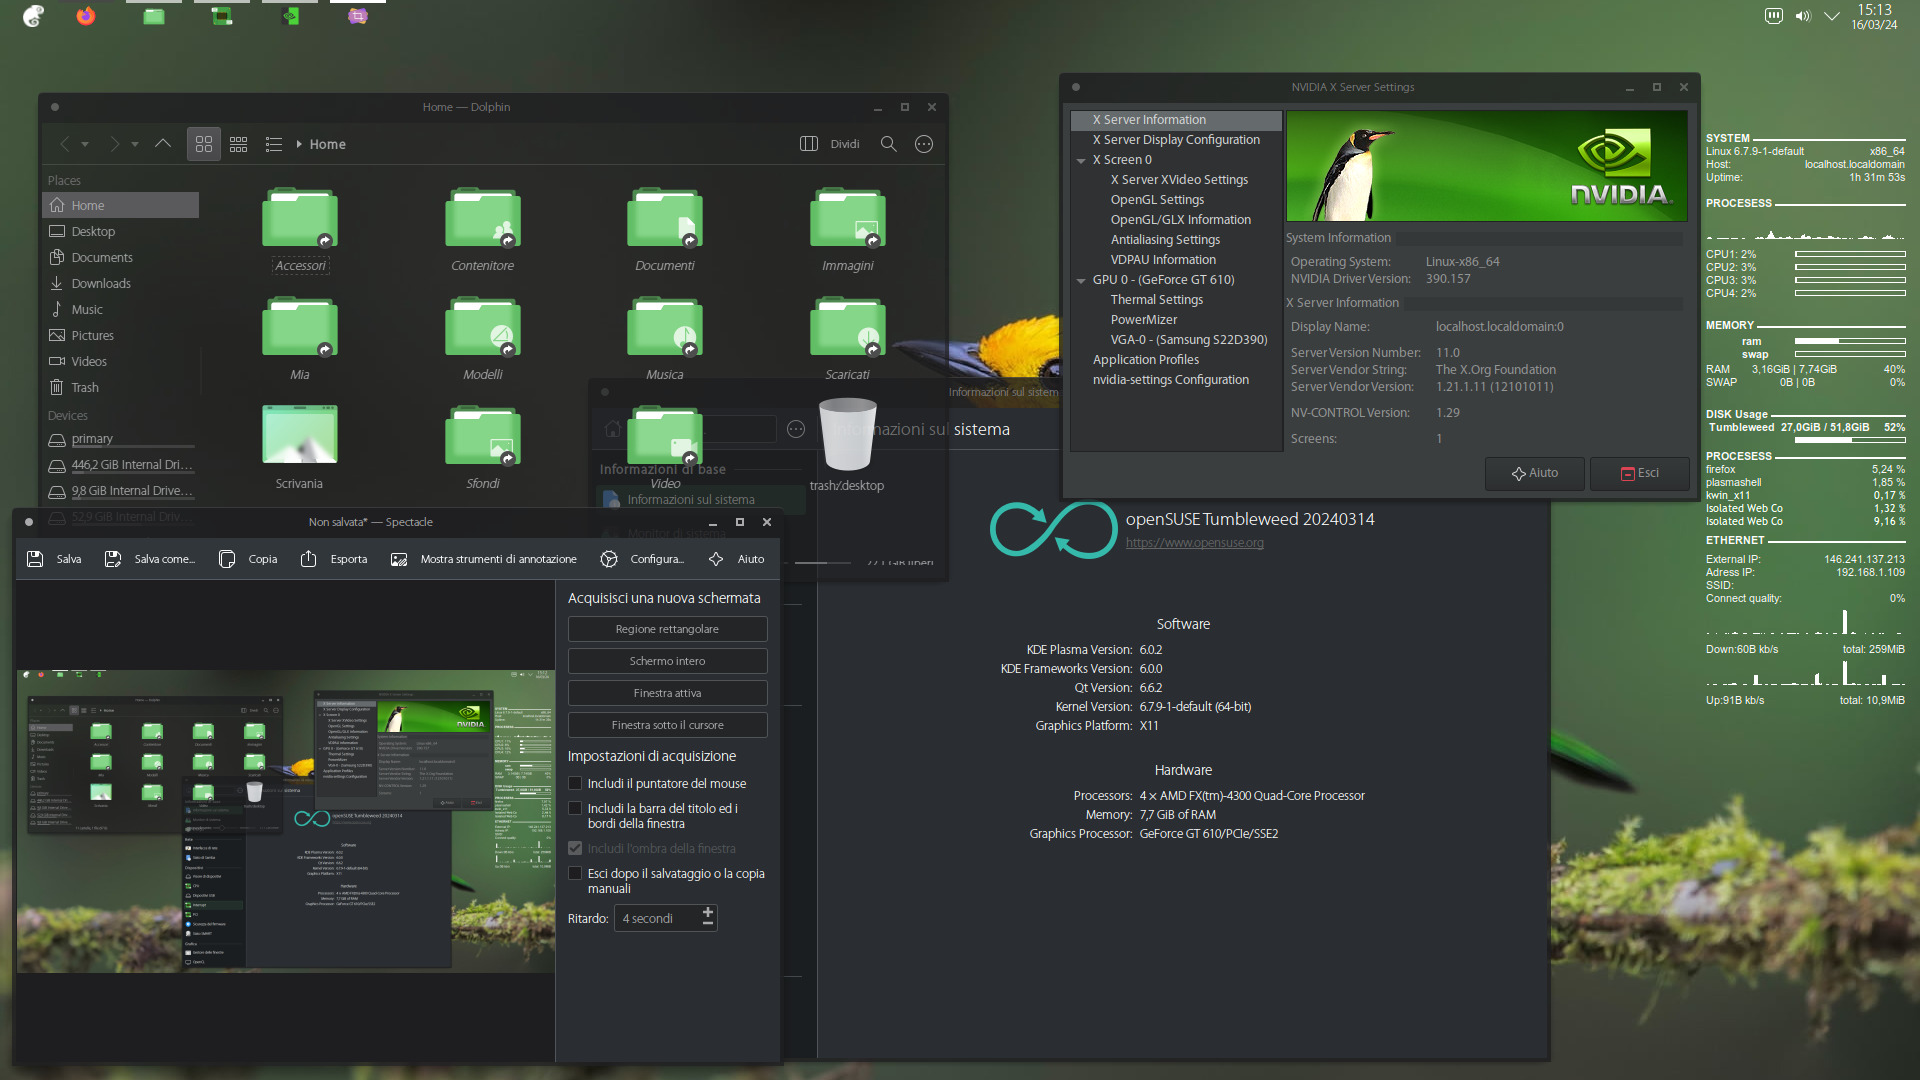Viewport: 1920px width, 1080px height.
Task: Click the Dividi split view button
Action: click(x=830, y=144)
